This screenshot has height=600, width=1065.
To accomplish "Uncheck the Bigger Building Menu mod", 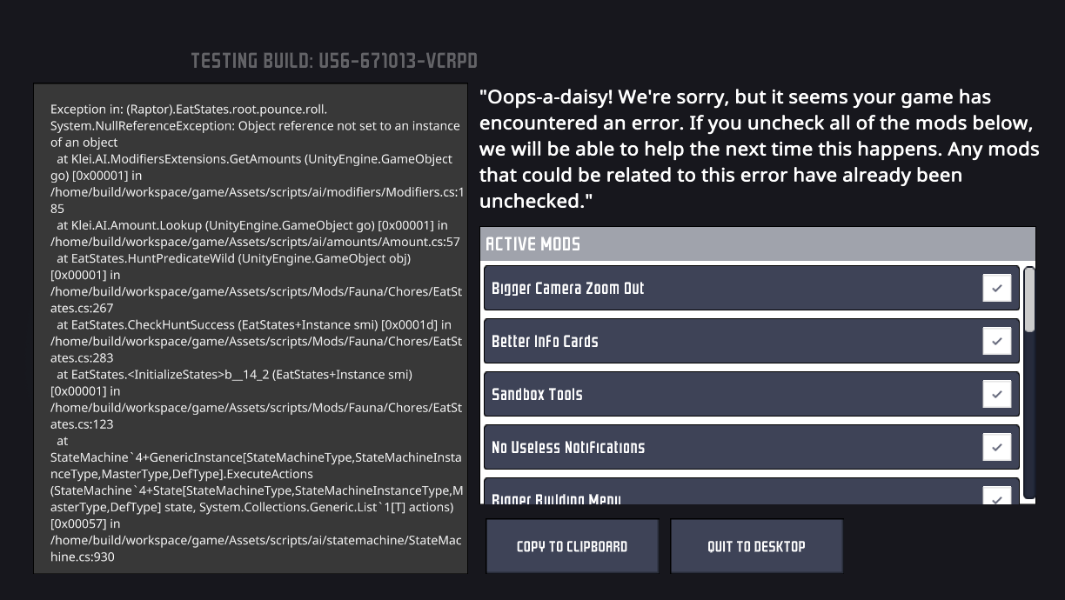I will [x=996, y=496].
